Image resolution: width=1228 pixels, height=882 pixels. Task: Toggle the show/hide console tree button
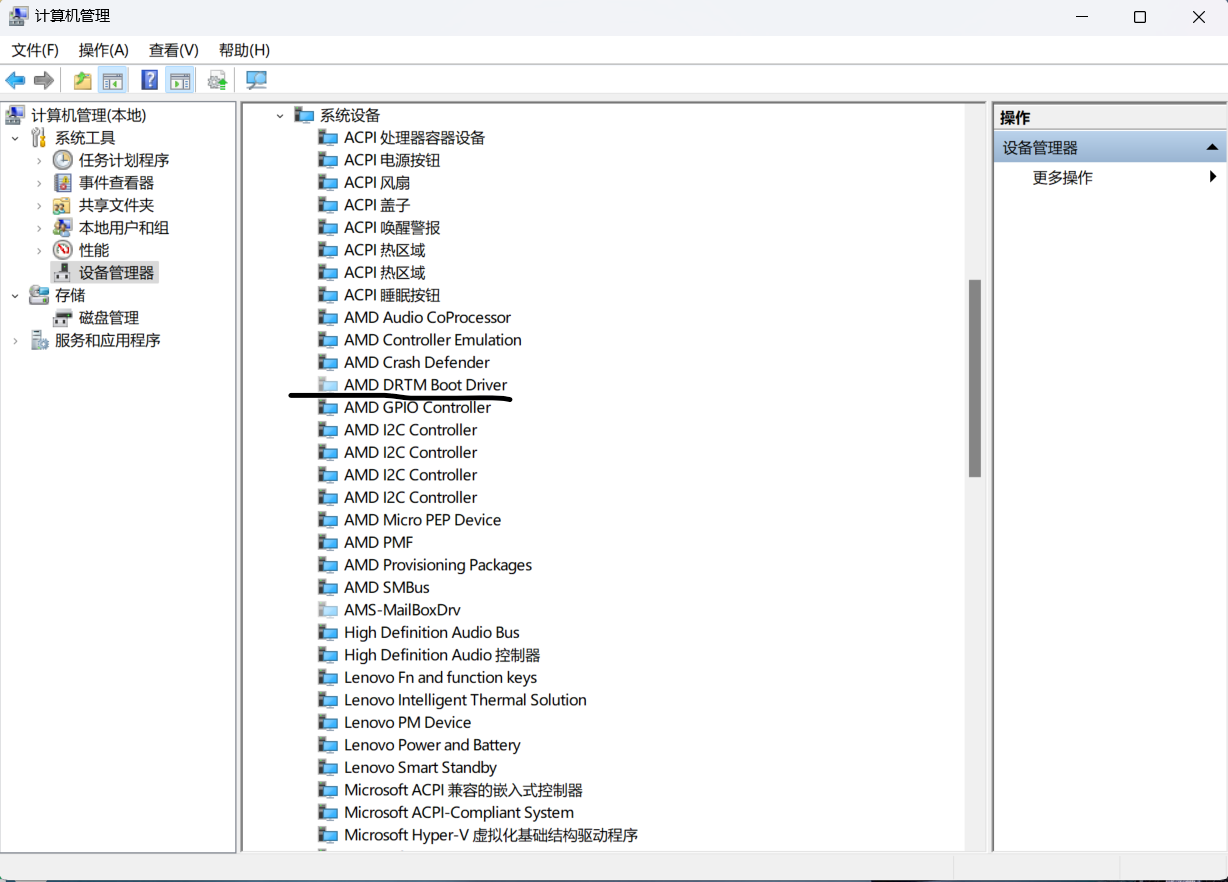113,81
